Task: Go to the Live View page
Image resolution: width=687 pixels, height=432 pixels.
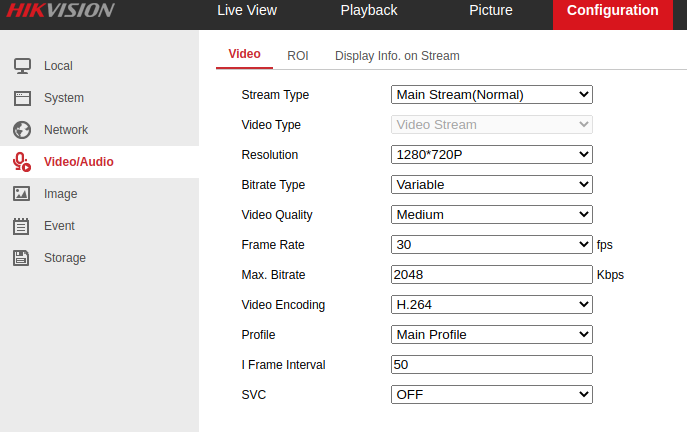Action: 247,10
